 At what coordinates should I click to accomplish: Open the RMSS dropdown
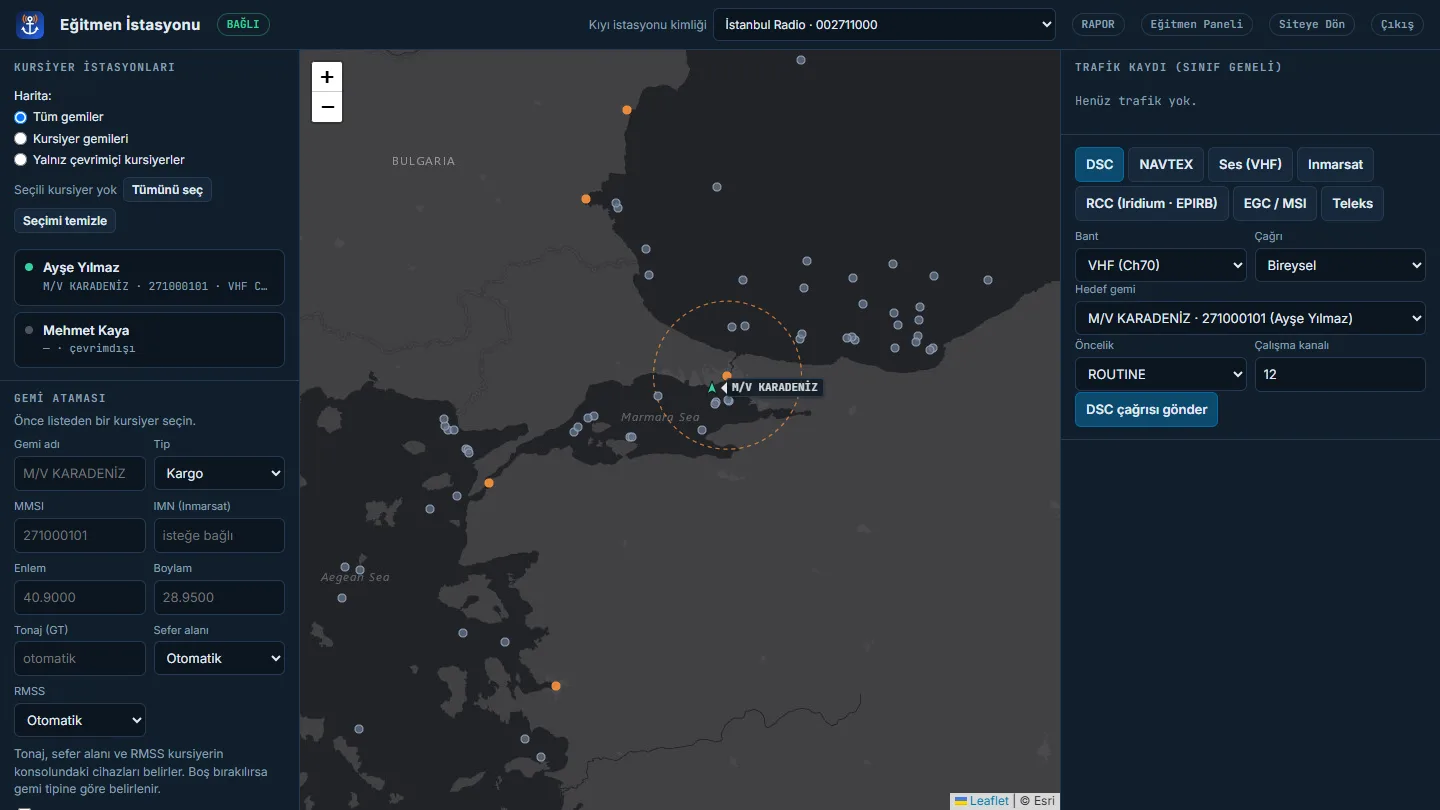80,720
